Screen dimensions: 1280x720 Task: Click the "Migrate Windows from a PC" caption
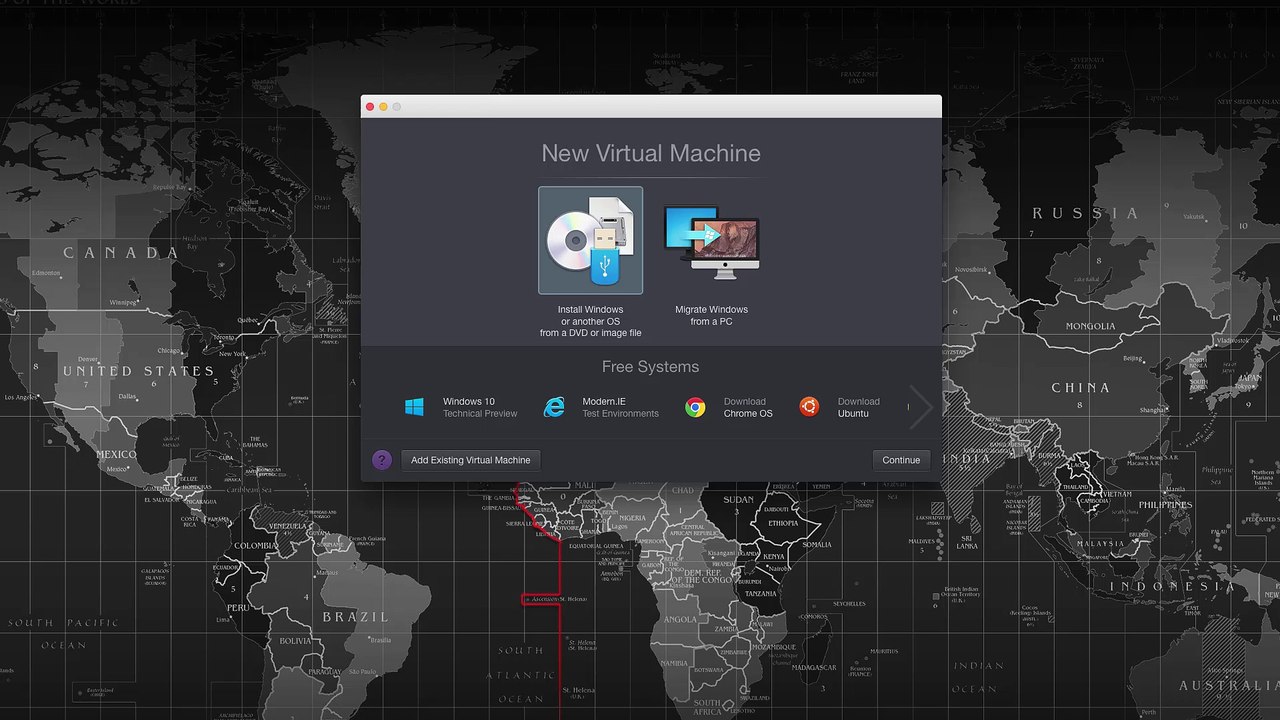[x=711, y=315]
